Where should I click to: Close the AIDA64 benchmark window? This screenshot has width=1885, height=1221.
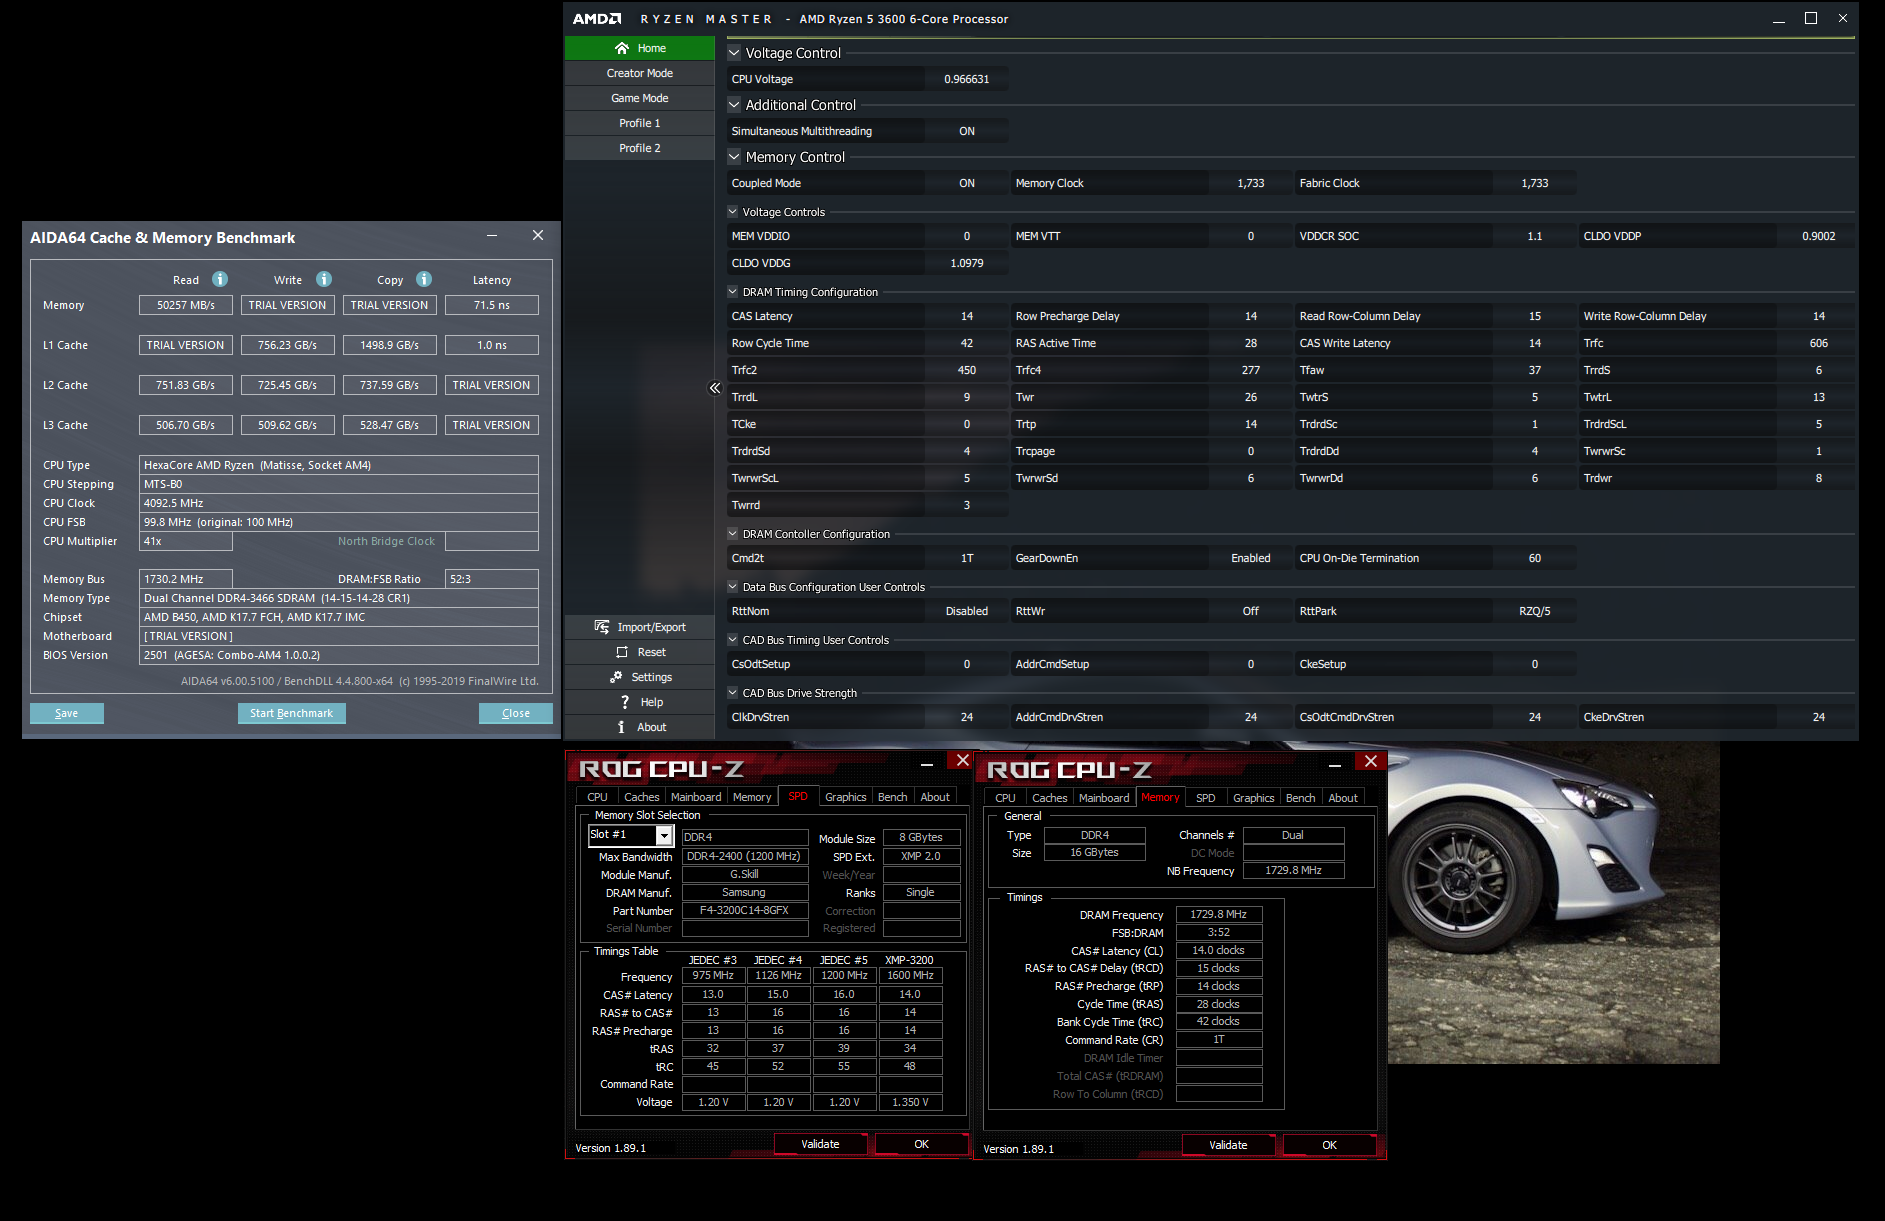[x=538, y=235]
